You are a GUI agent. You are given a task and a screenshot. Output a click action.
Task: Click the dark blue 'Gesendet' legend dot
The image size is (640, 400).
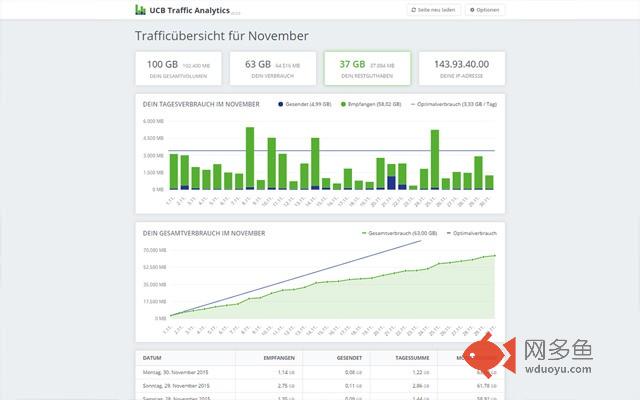click(280, 104)
